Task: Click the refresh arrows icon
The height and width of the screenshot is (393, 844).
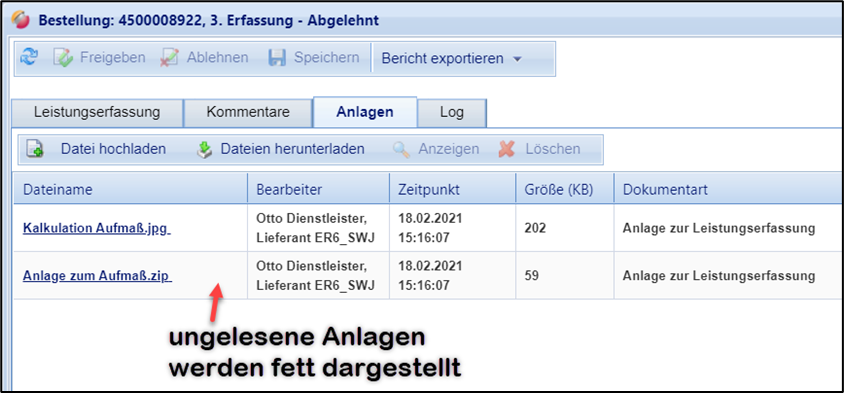Action: [29, 57]
